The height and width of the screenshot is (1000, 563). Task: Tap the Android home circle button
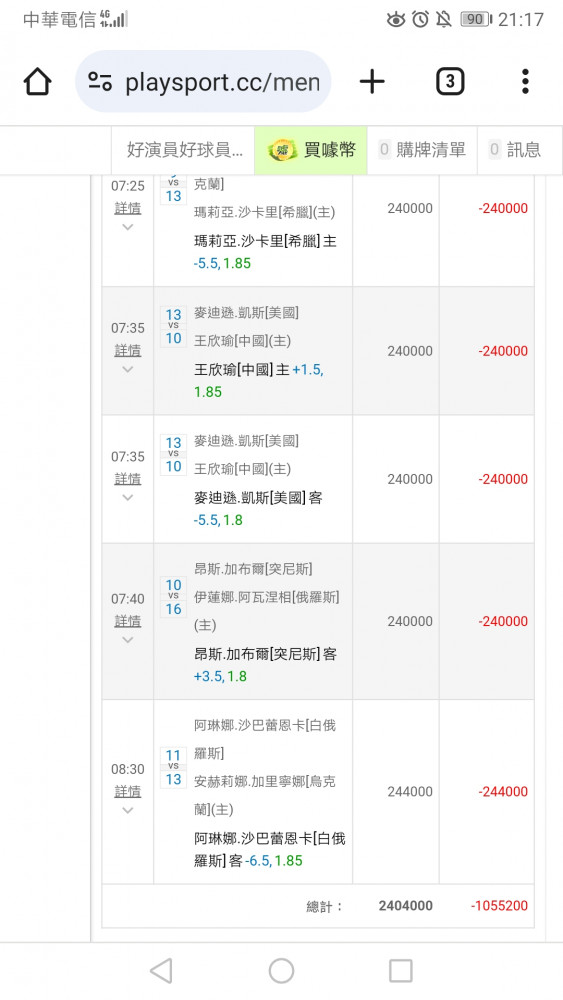[x=281, y=971]
